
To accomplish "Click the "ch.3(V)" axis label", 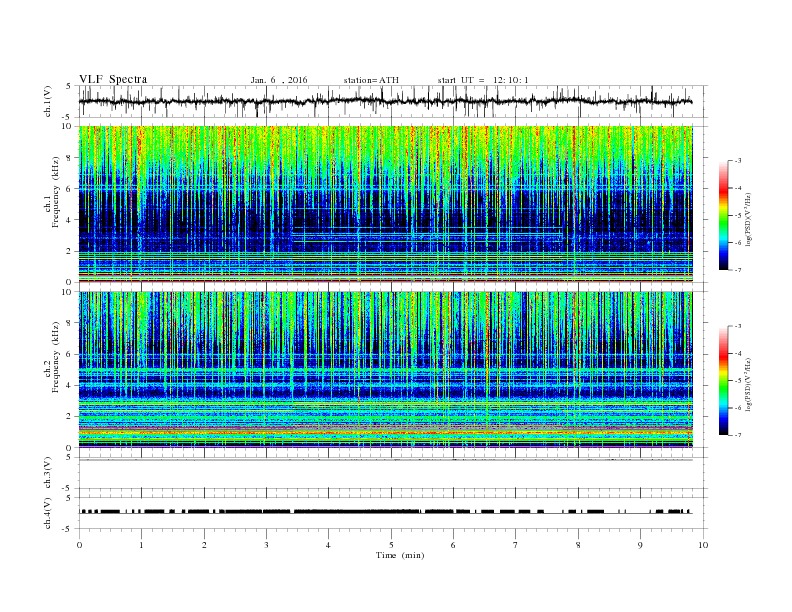I will coord(48,473).
